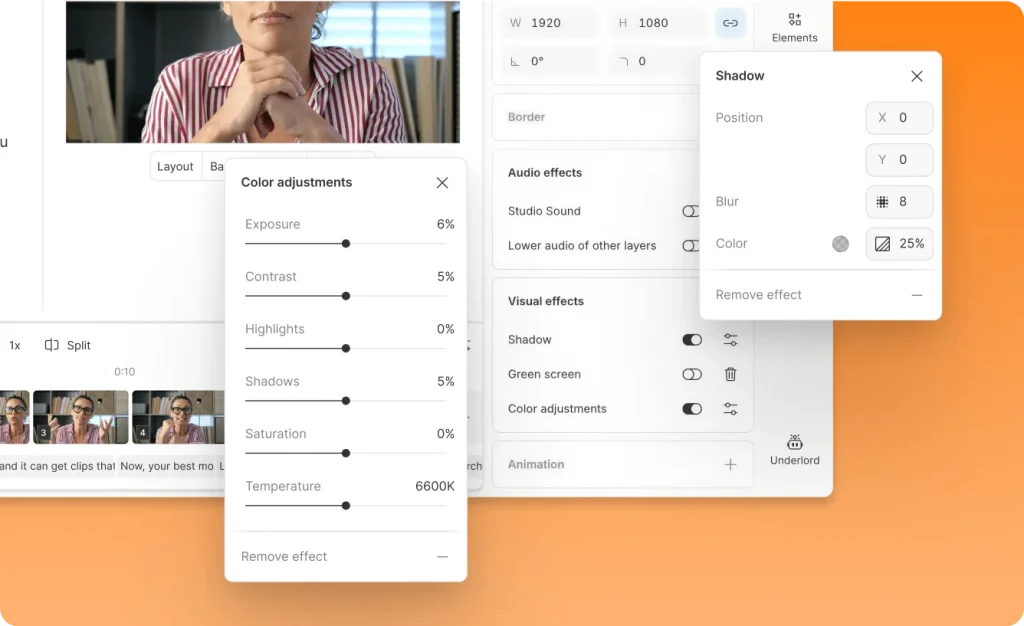Click the Split clip tool
The height and width of the screenshot is (626, 1024).
click(67, 345)
